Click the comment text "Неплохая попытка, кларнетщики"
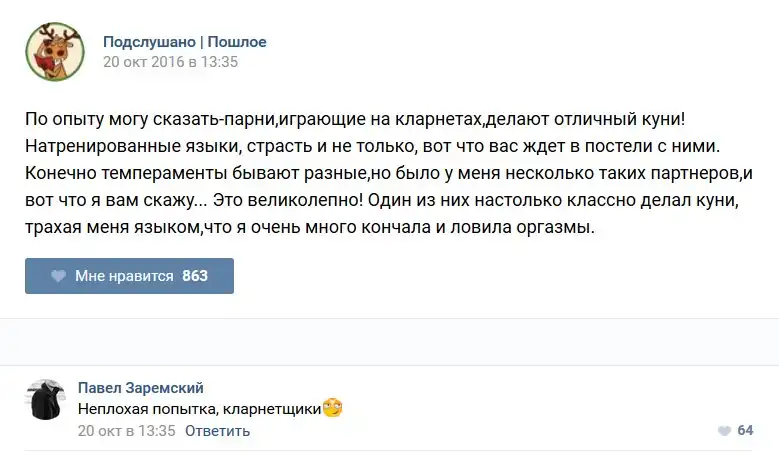Viewport: 779px width, 455px height. click(198, 408)
